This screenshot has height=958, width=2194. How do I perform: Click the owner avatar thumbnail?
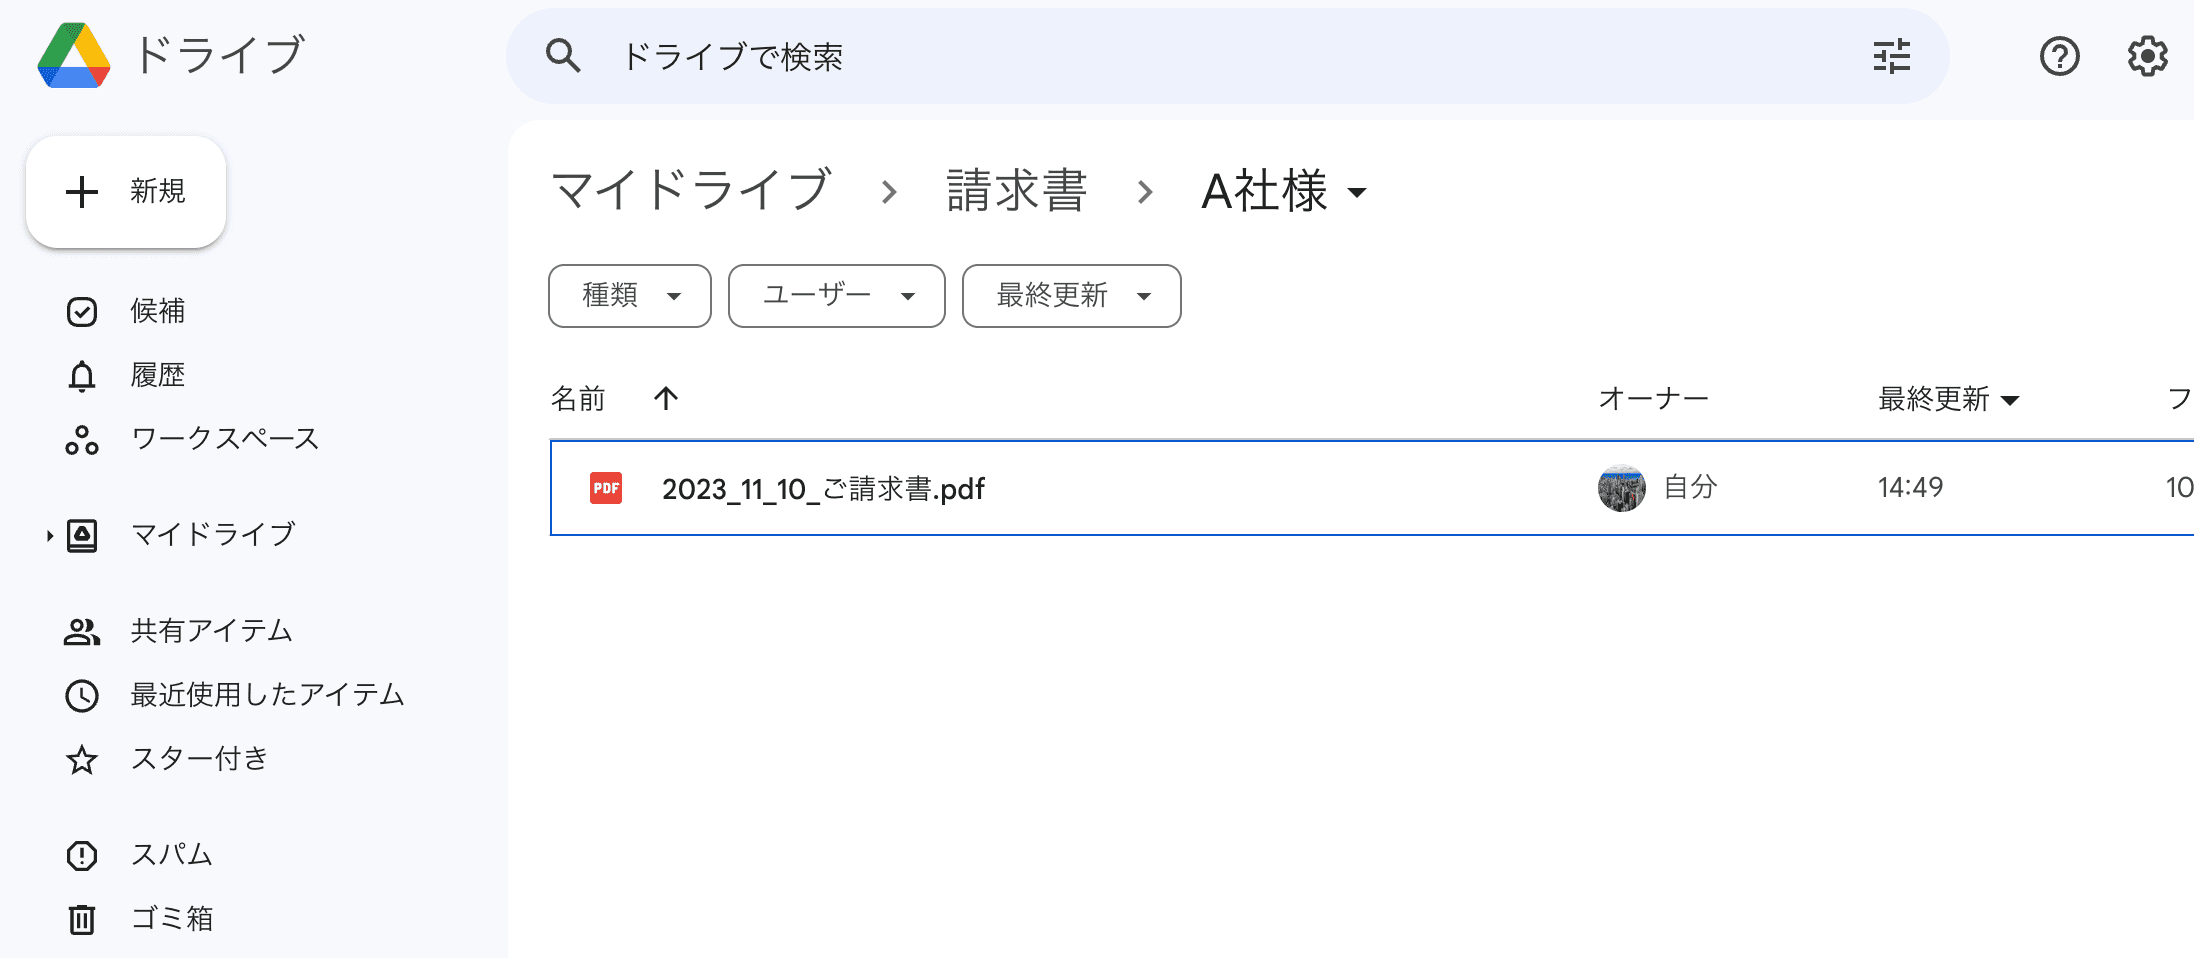(1621, 488)
